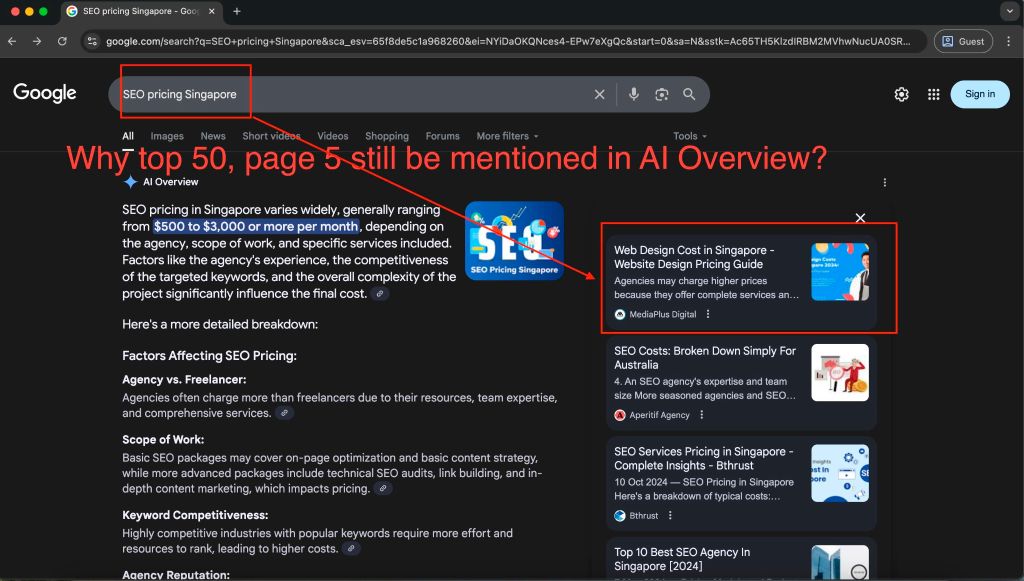This screenshot has height=581, width=1024.
Task: Click the AI Overview sparkle icon
Action: [131, 182]
